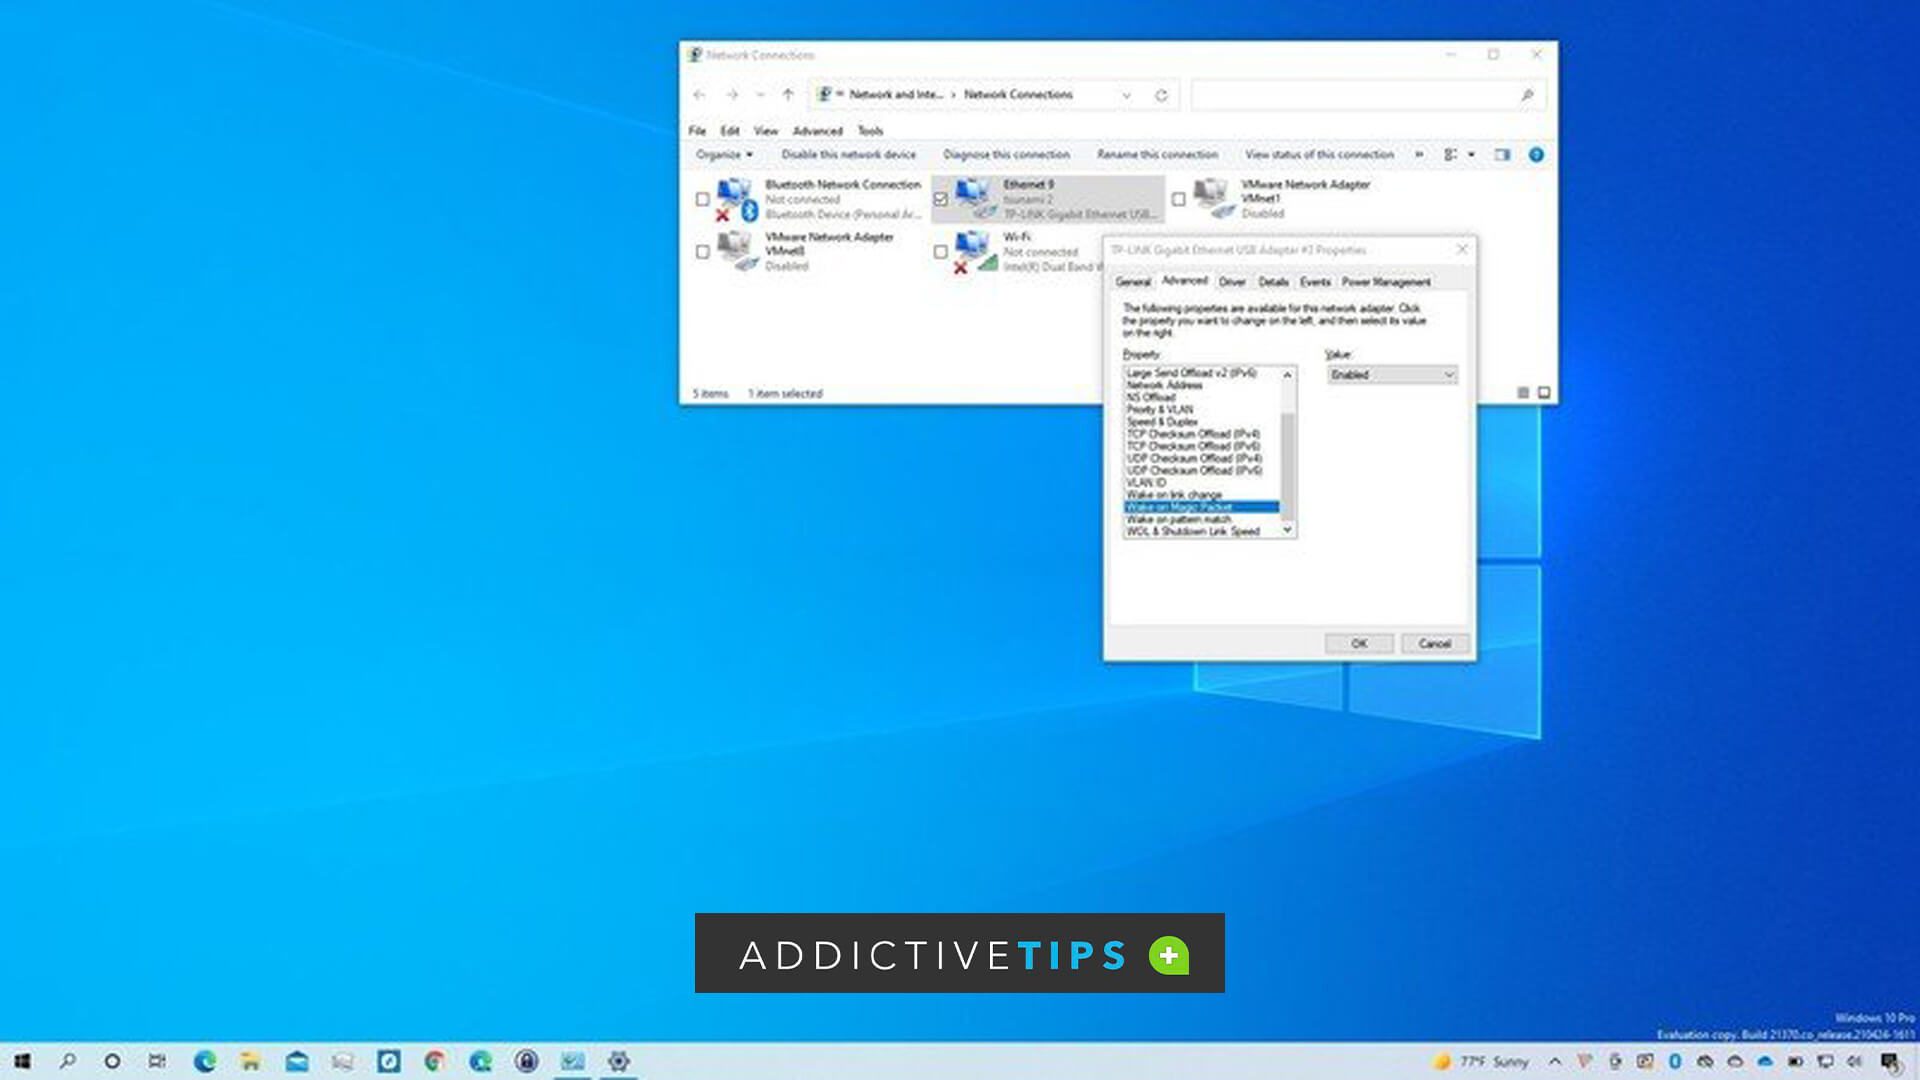Switch to the Power Management tab

pos(1385,282)
